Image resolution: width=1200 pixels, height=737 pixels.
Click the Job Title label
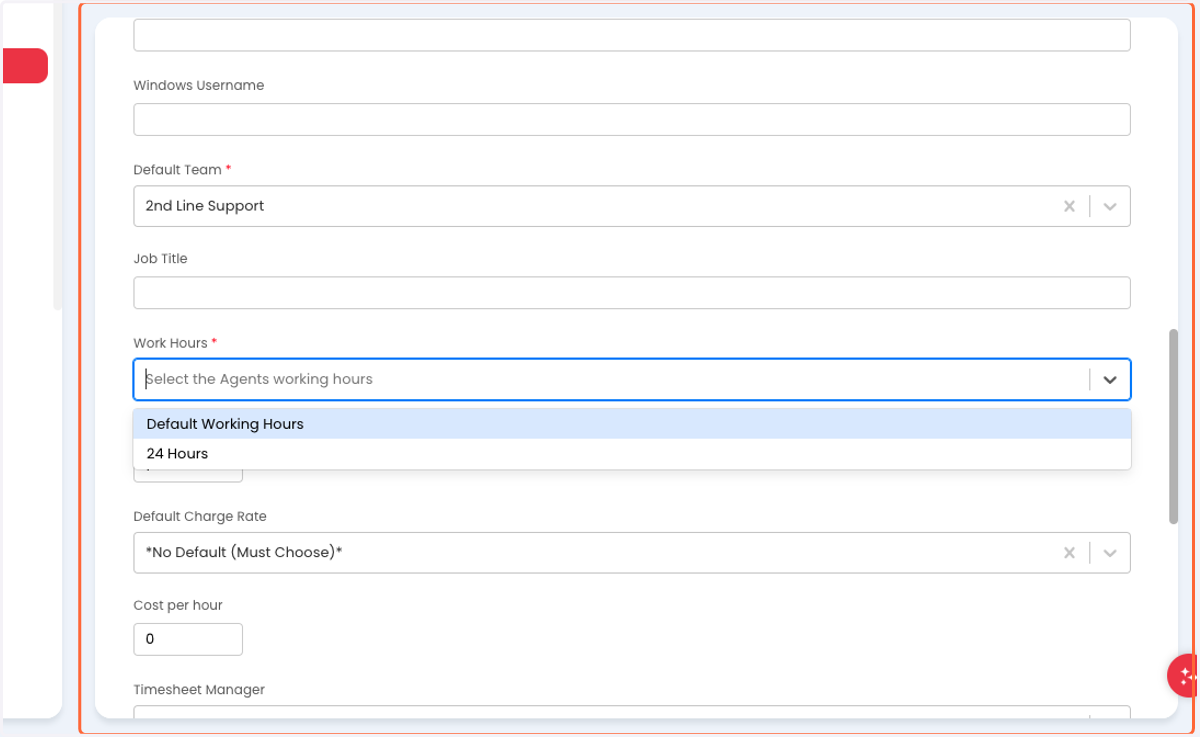click(x=161, y=259)
